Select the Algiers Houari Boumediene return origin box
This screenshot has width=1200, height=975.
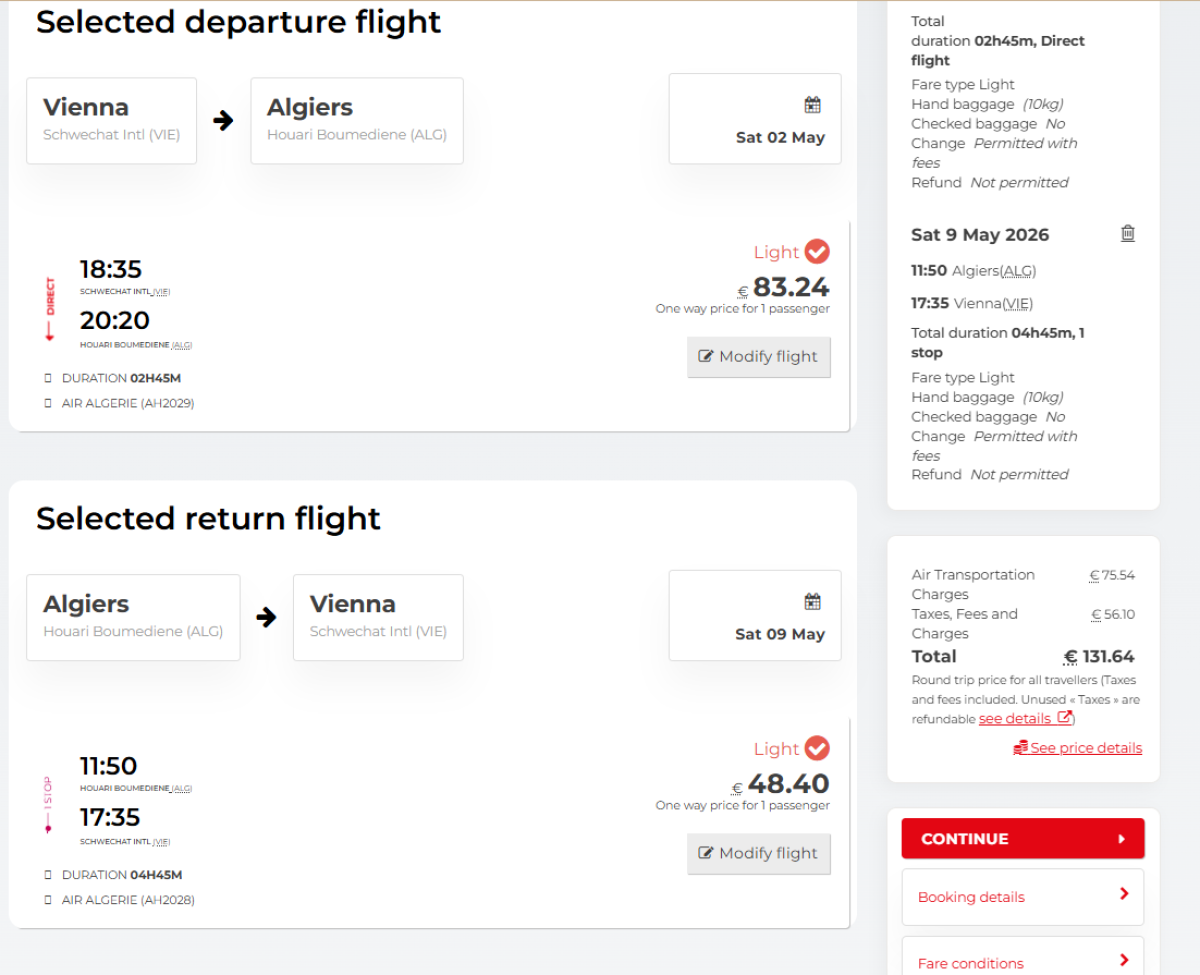[x=133, y=617]
